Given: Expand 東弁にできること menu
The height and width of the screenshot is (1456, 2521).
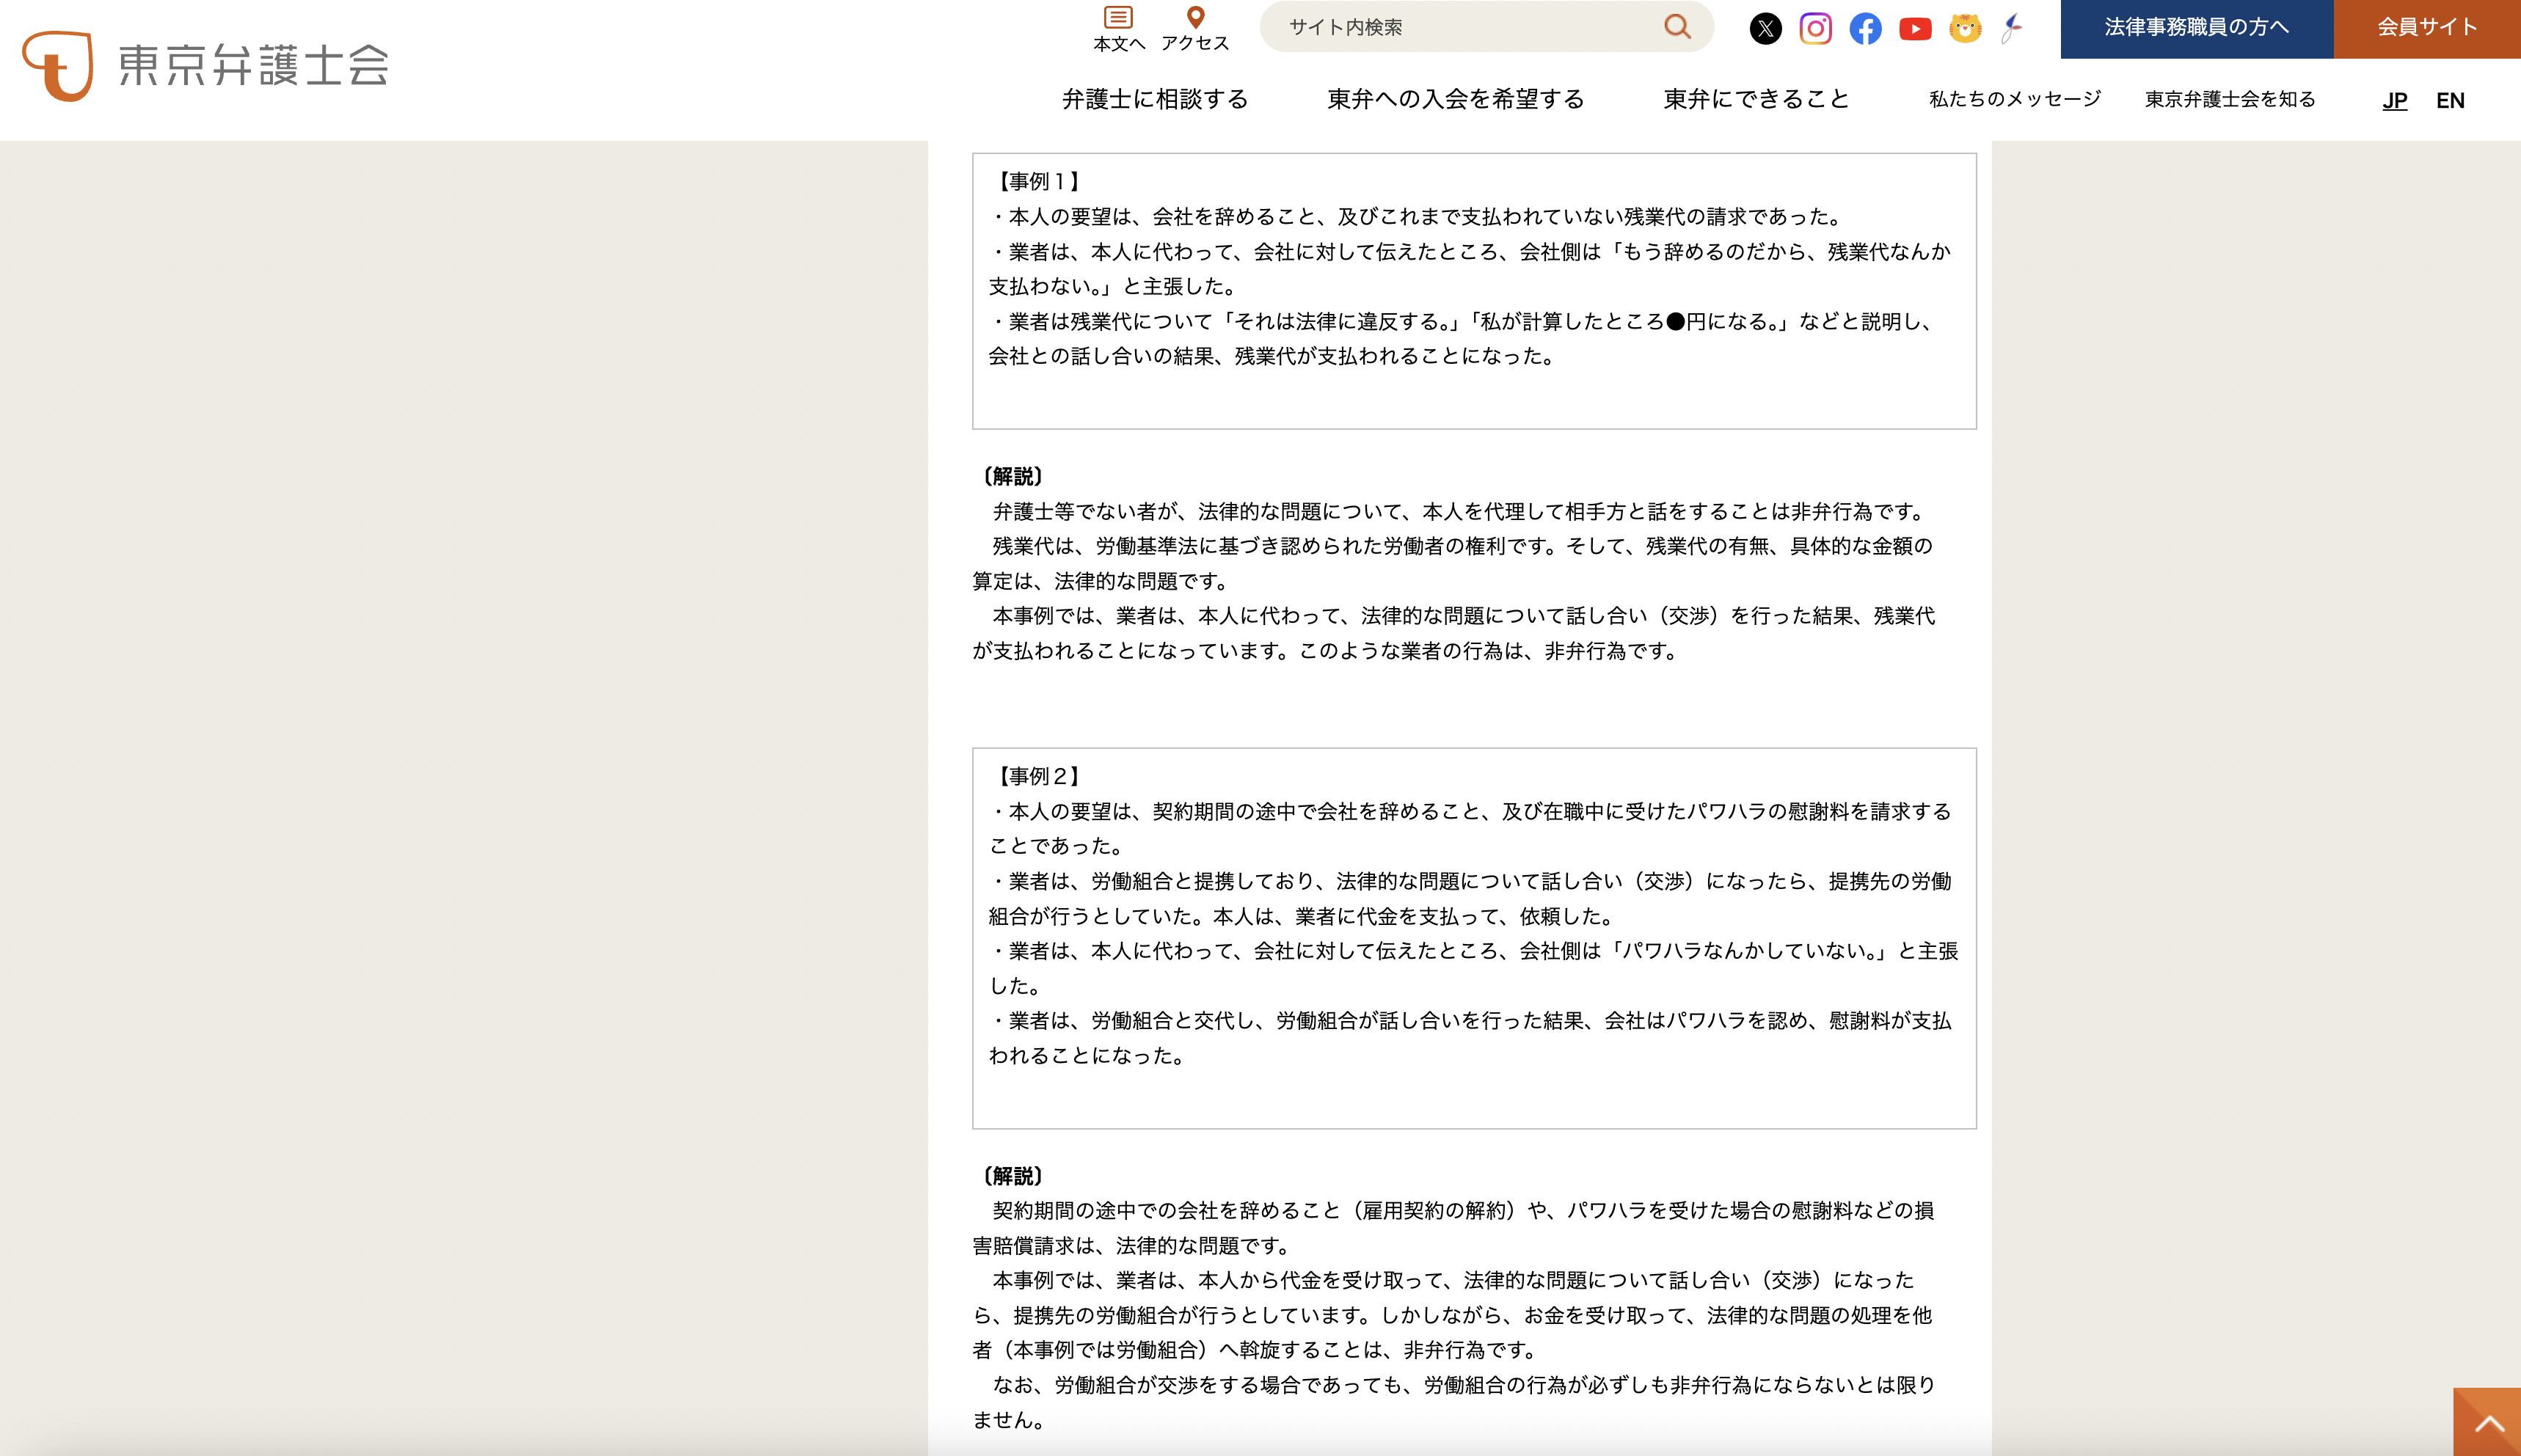Looking at the screenshot, I should 1757,99.
